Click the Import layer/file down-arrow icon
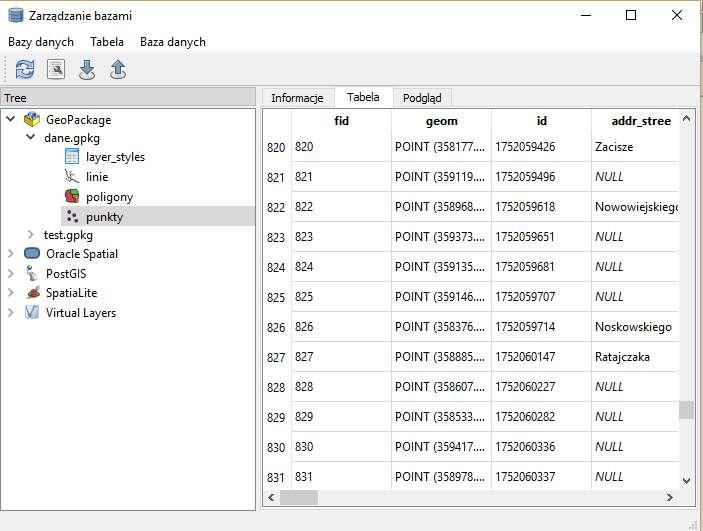The width and height of the screenshot is (703, 531). tap(87, 70)
